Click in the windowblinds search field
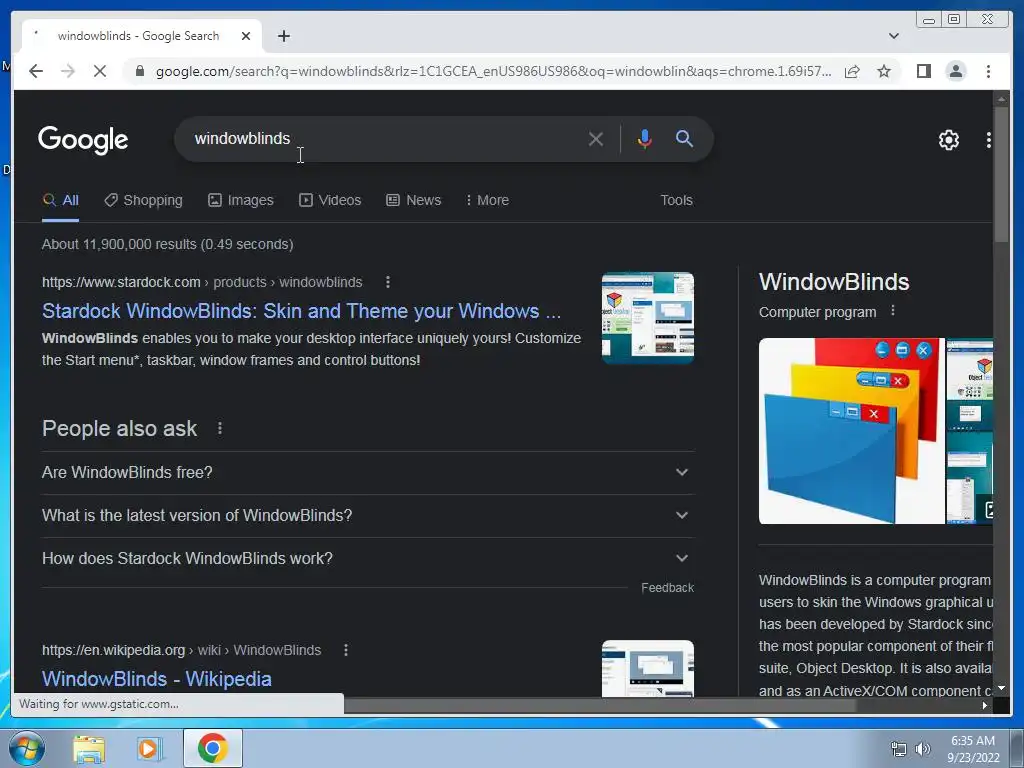The image size is (1024, 768). [x=385, y=138]
